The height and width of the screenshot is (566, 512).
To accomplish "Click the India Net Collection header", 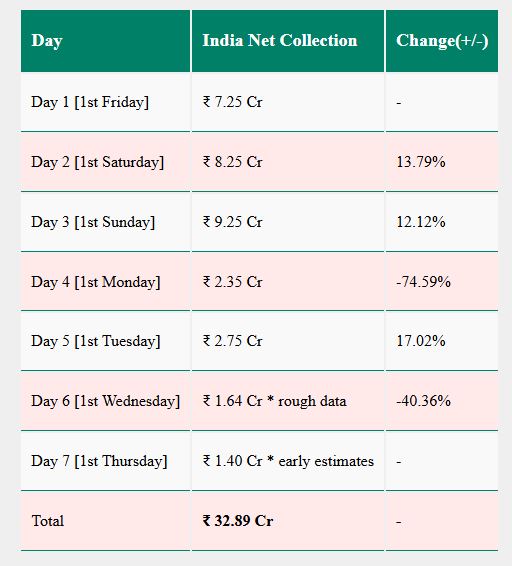I will [x=288, y=41].
